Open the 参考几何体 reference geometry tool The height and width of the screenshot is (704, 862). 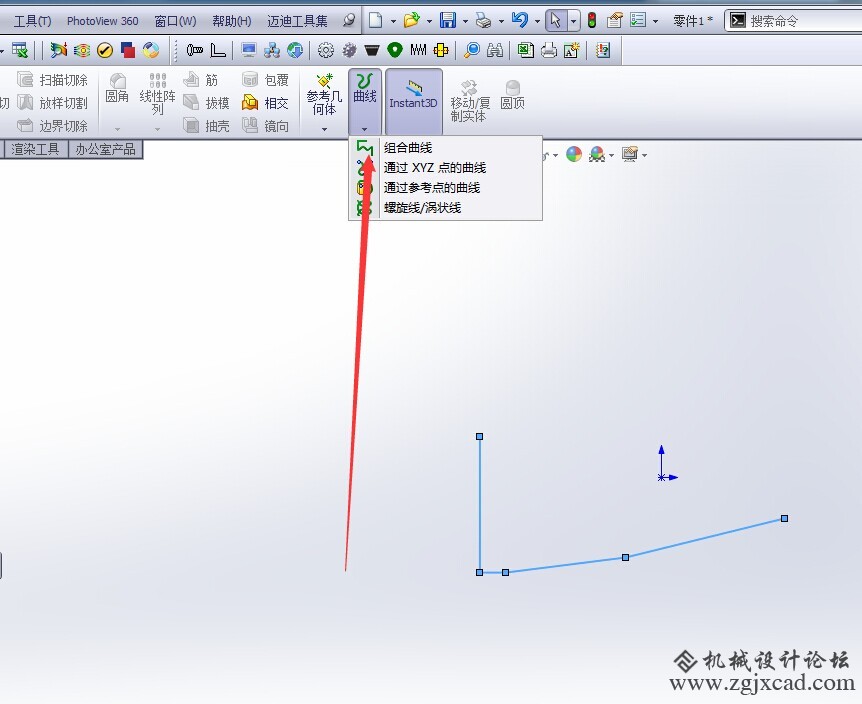(x=324, y=95)
